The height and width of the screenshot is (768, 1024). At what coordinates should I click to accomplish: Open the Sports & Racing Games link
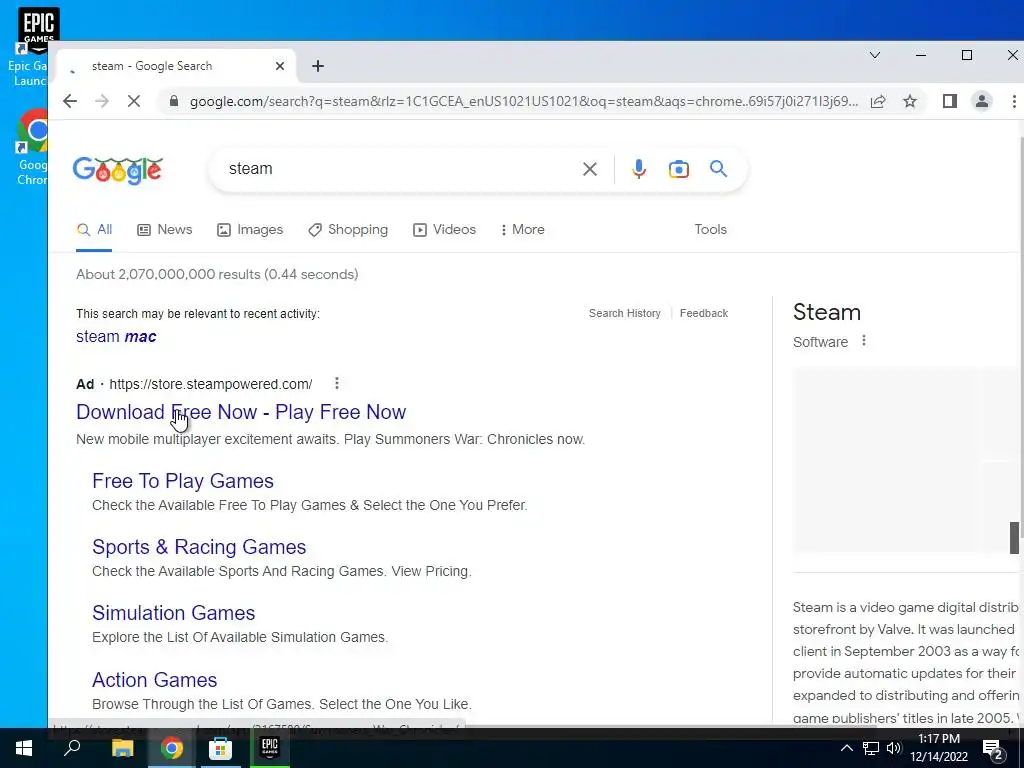coord(199,547)
